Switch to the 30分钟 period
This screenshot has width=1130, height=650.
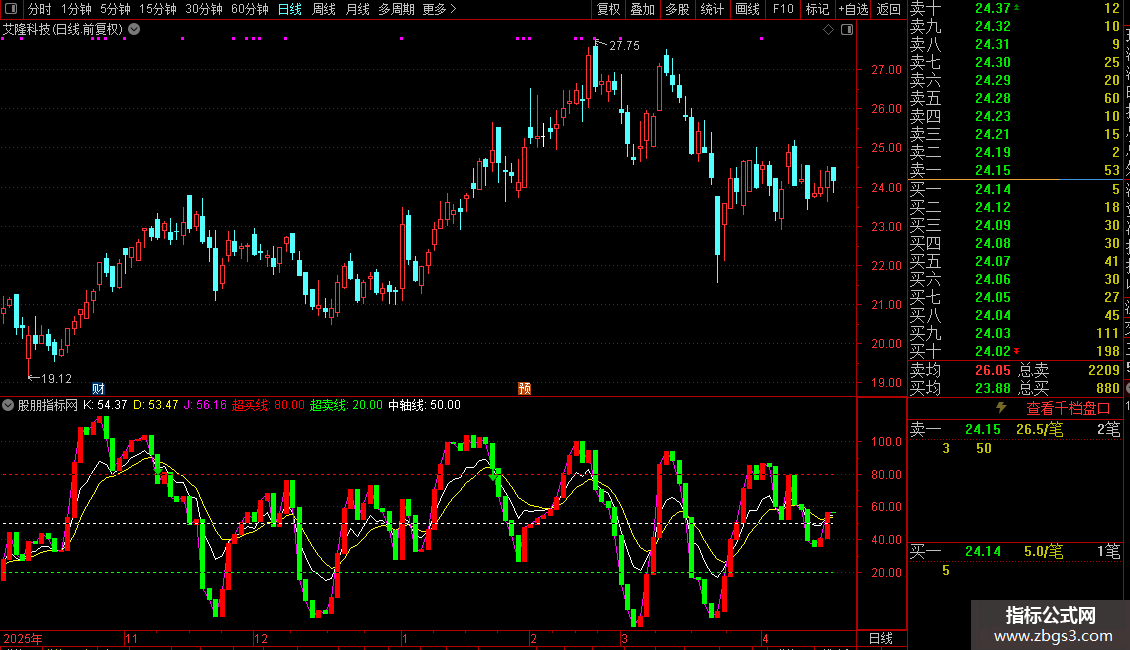click(x=204, y=9)
